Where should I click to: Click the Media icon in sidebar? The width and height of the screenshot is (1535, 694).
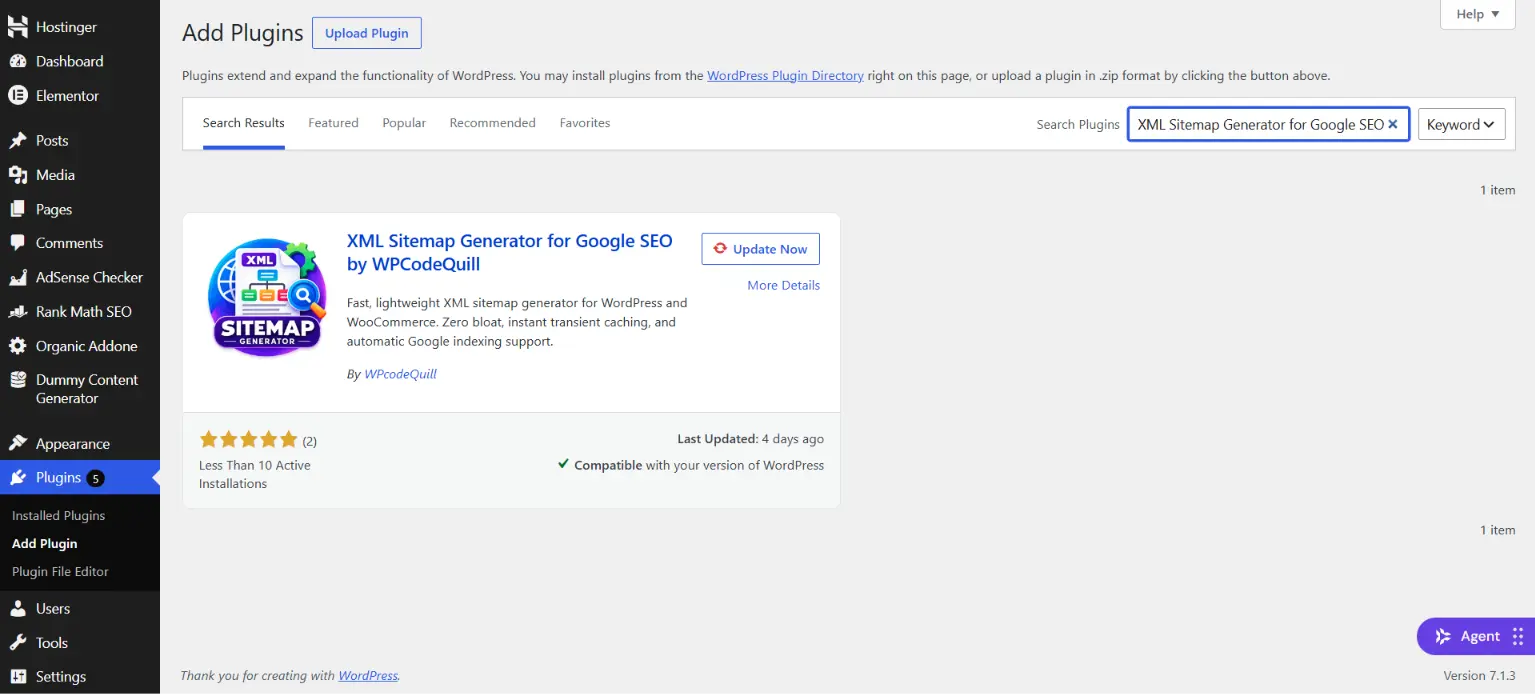point(18,175)
